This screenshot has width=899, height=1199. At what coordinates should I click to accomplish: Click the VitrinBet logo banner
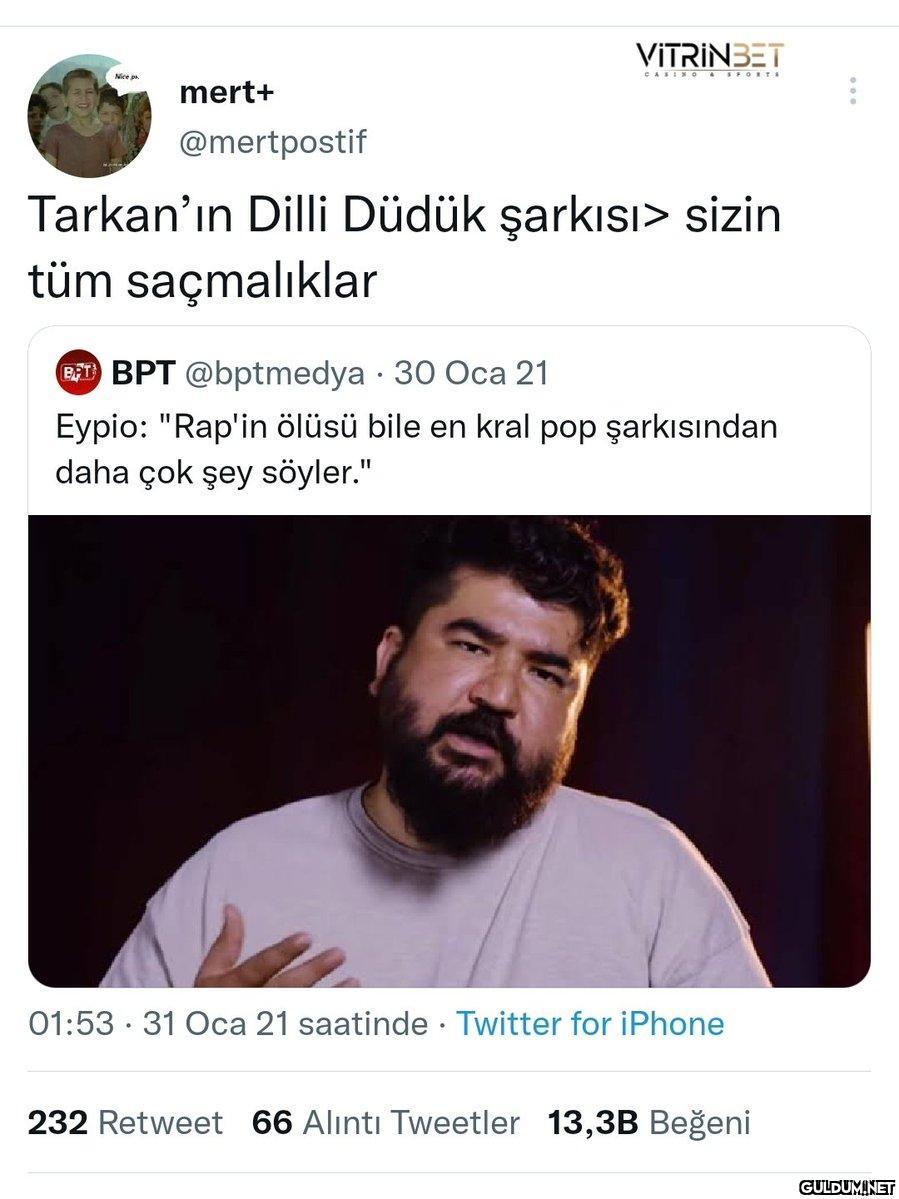point(710,60)
